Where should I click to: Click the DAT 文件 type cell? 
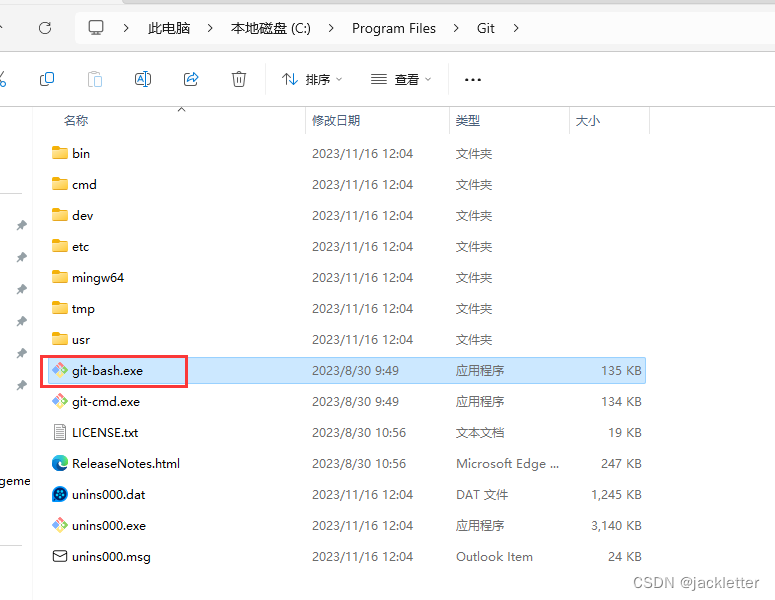482,495
